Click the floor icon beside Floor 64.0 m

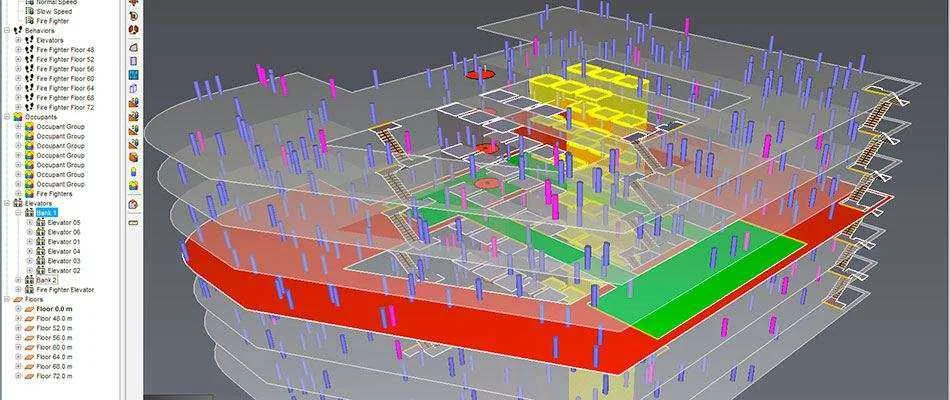pos(29,357)
